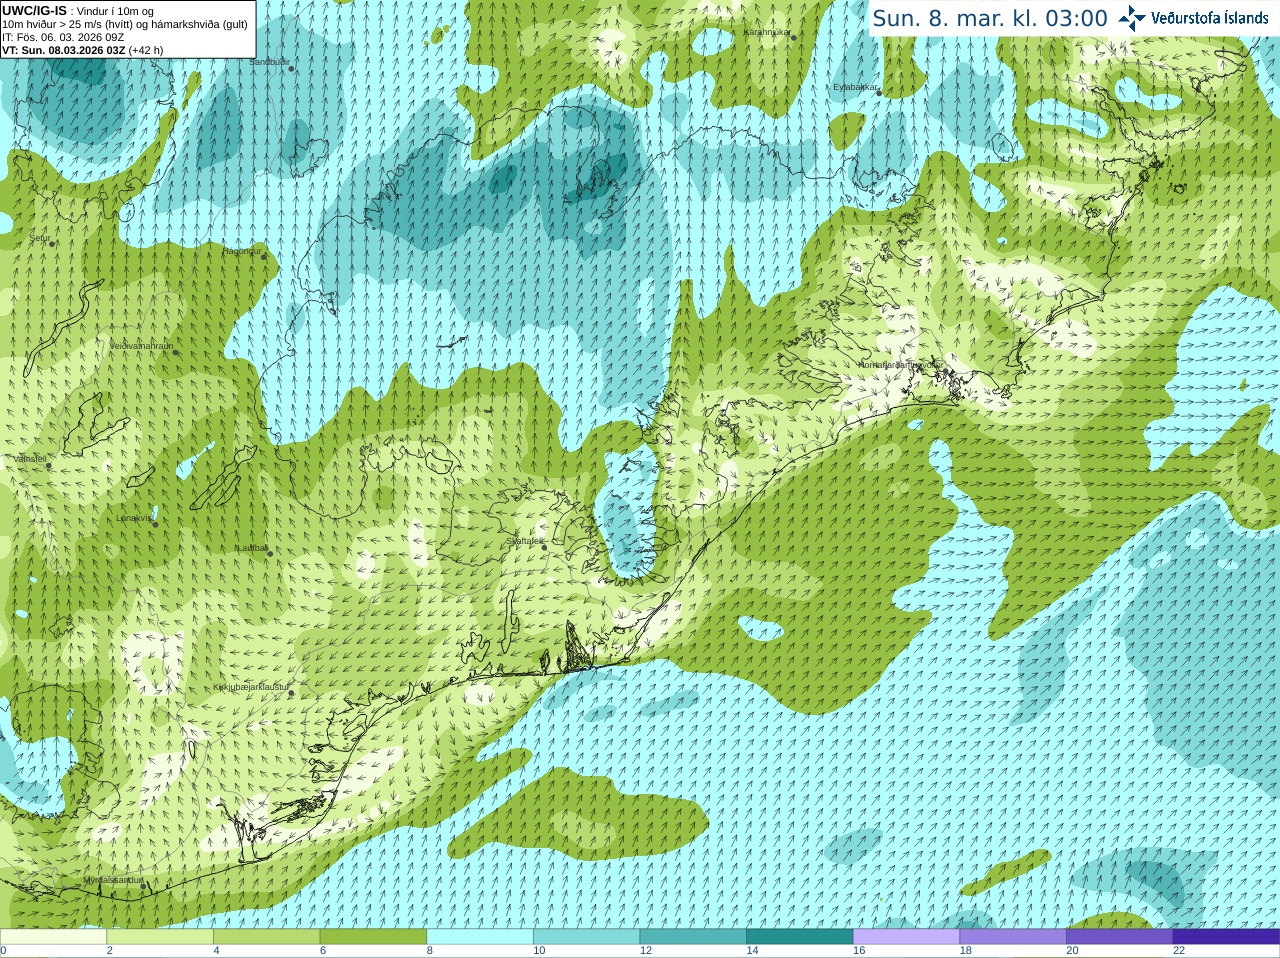
Task: Click the Vatnsfell station label
Action: point(30,459)
